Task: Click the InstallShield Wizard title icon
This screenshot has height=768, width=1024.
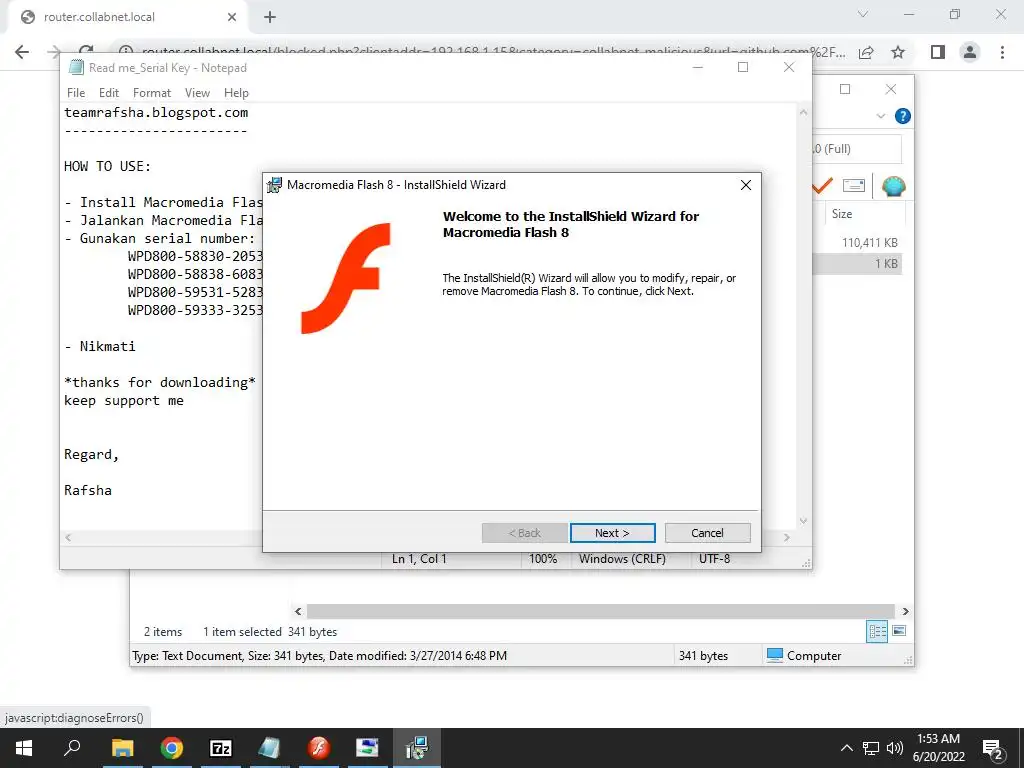Action: point(274,185)
